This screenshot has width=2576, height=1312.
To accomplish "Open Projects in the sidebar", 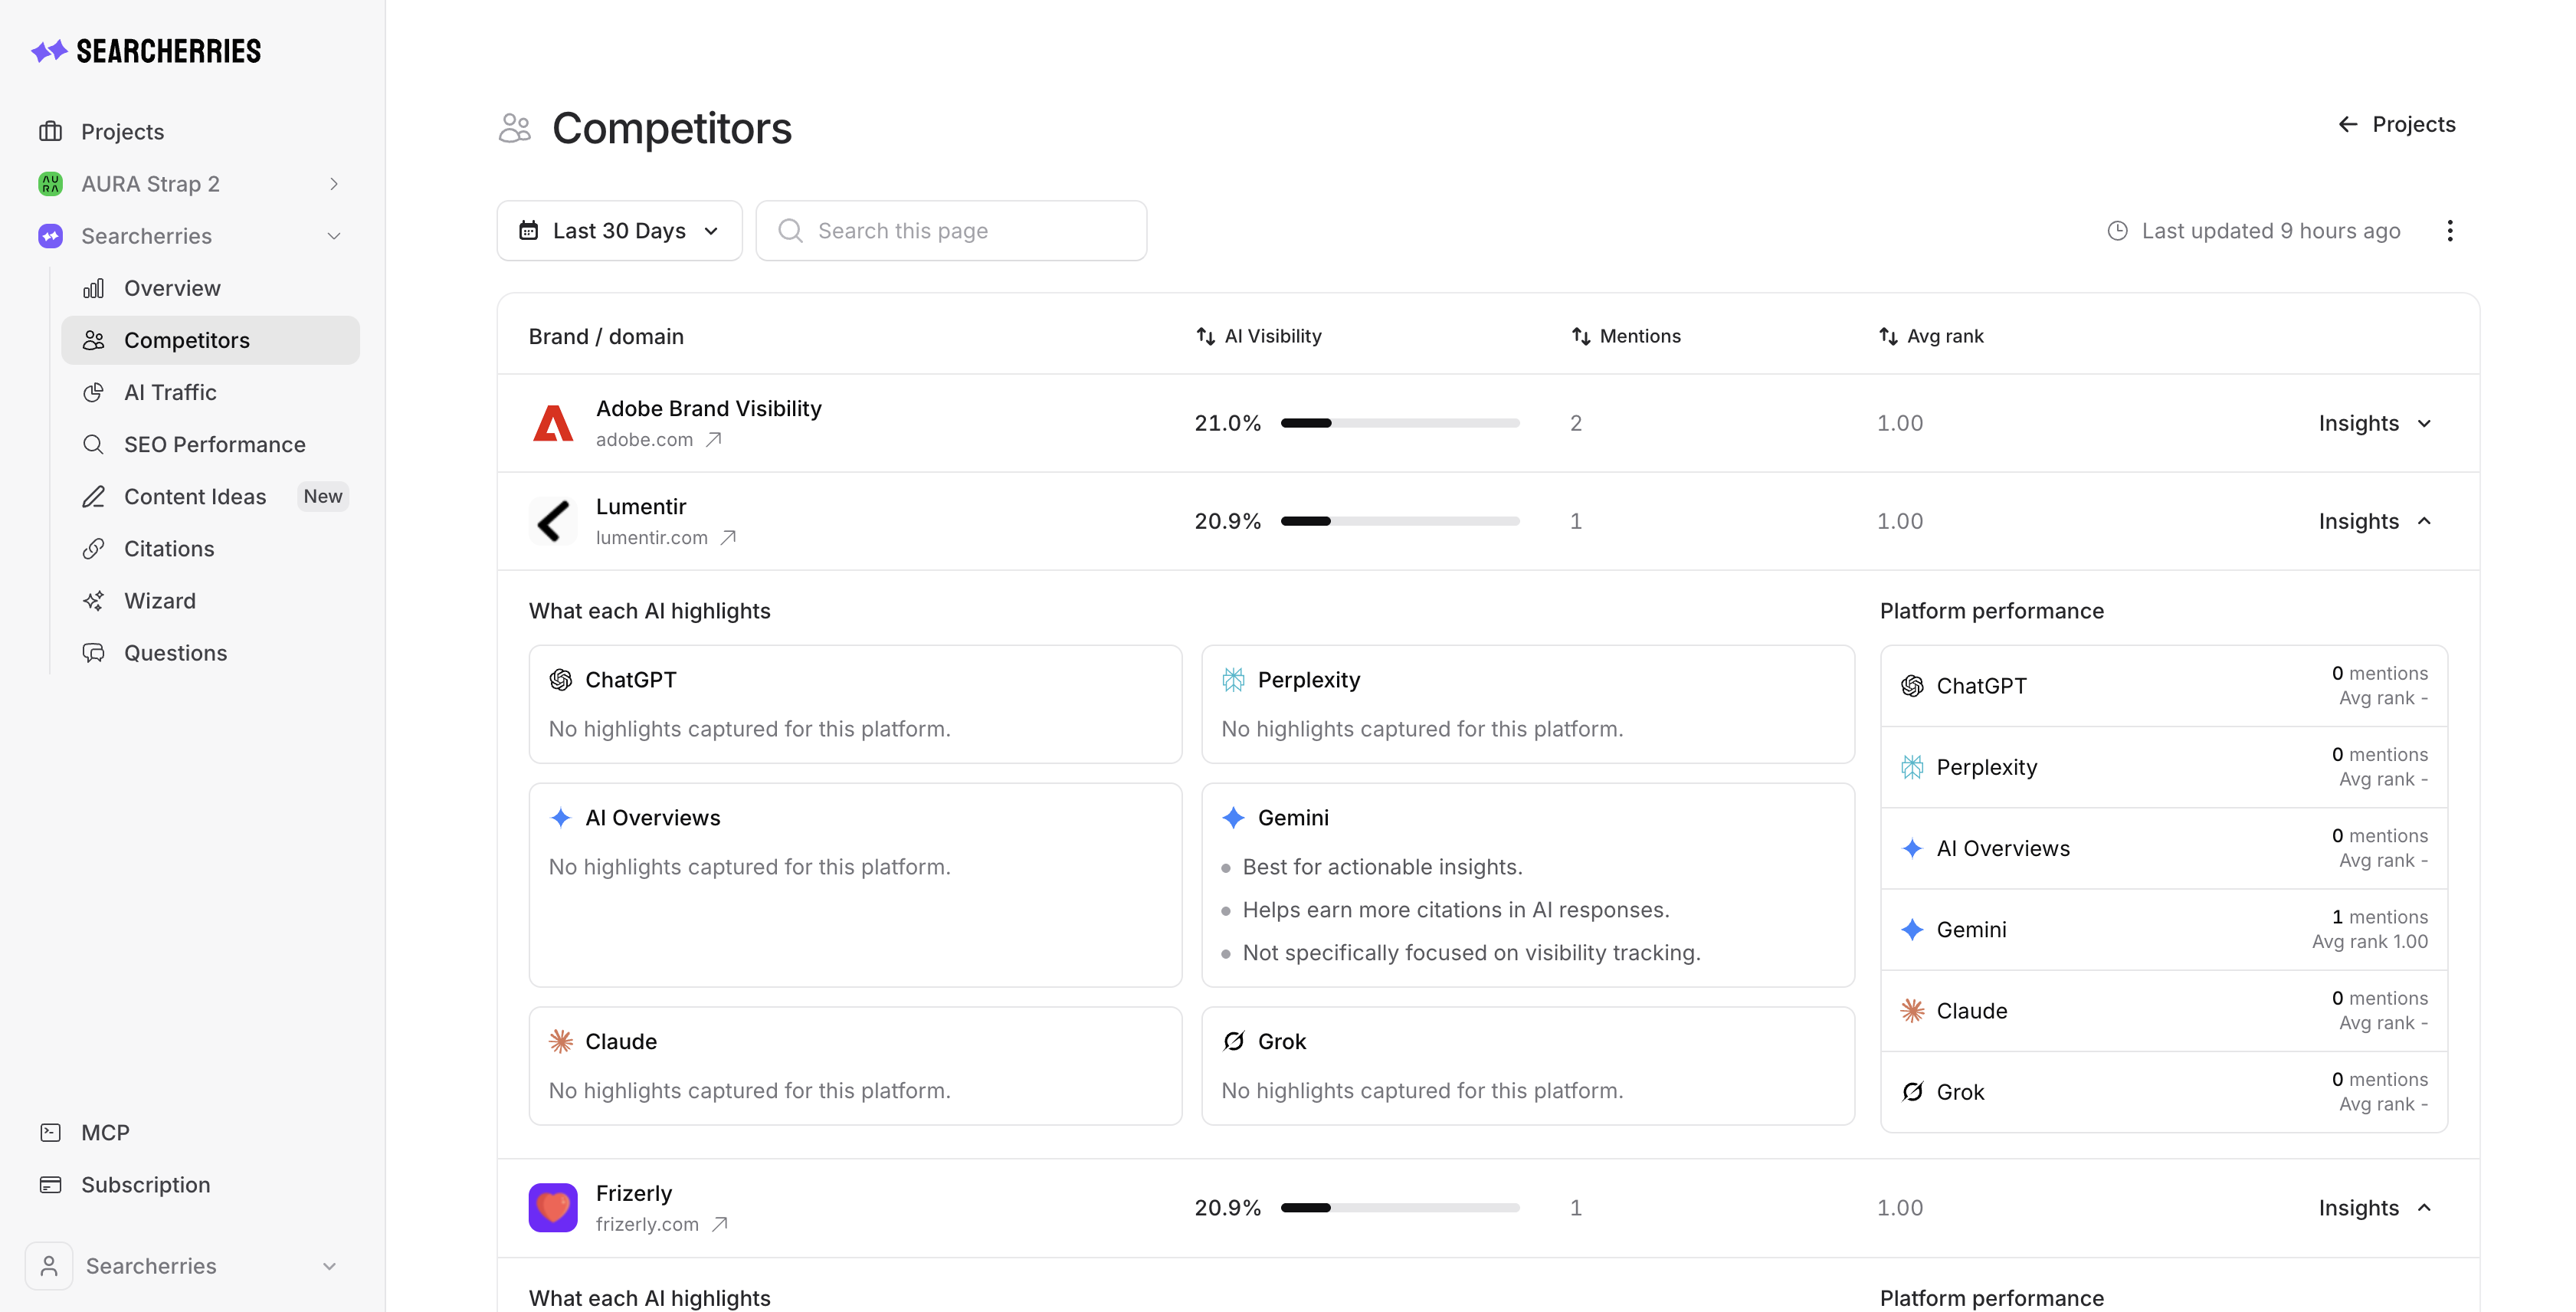I will (x=122, y=131).
